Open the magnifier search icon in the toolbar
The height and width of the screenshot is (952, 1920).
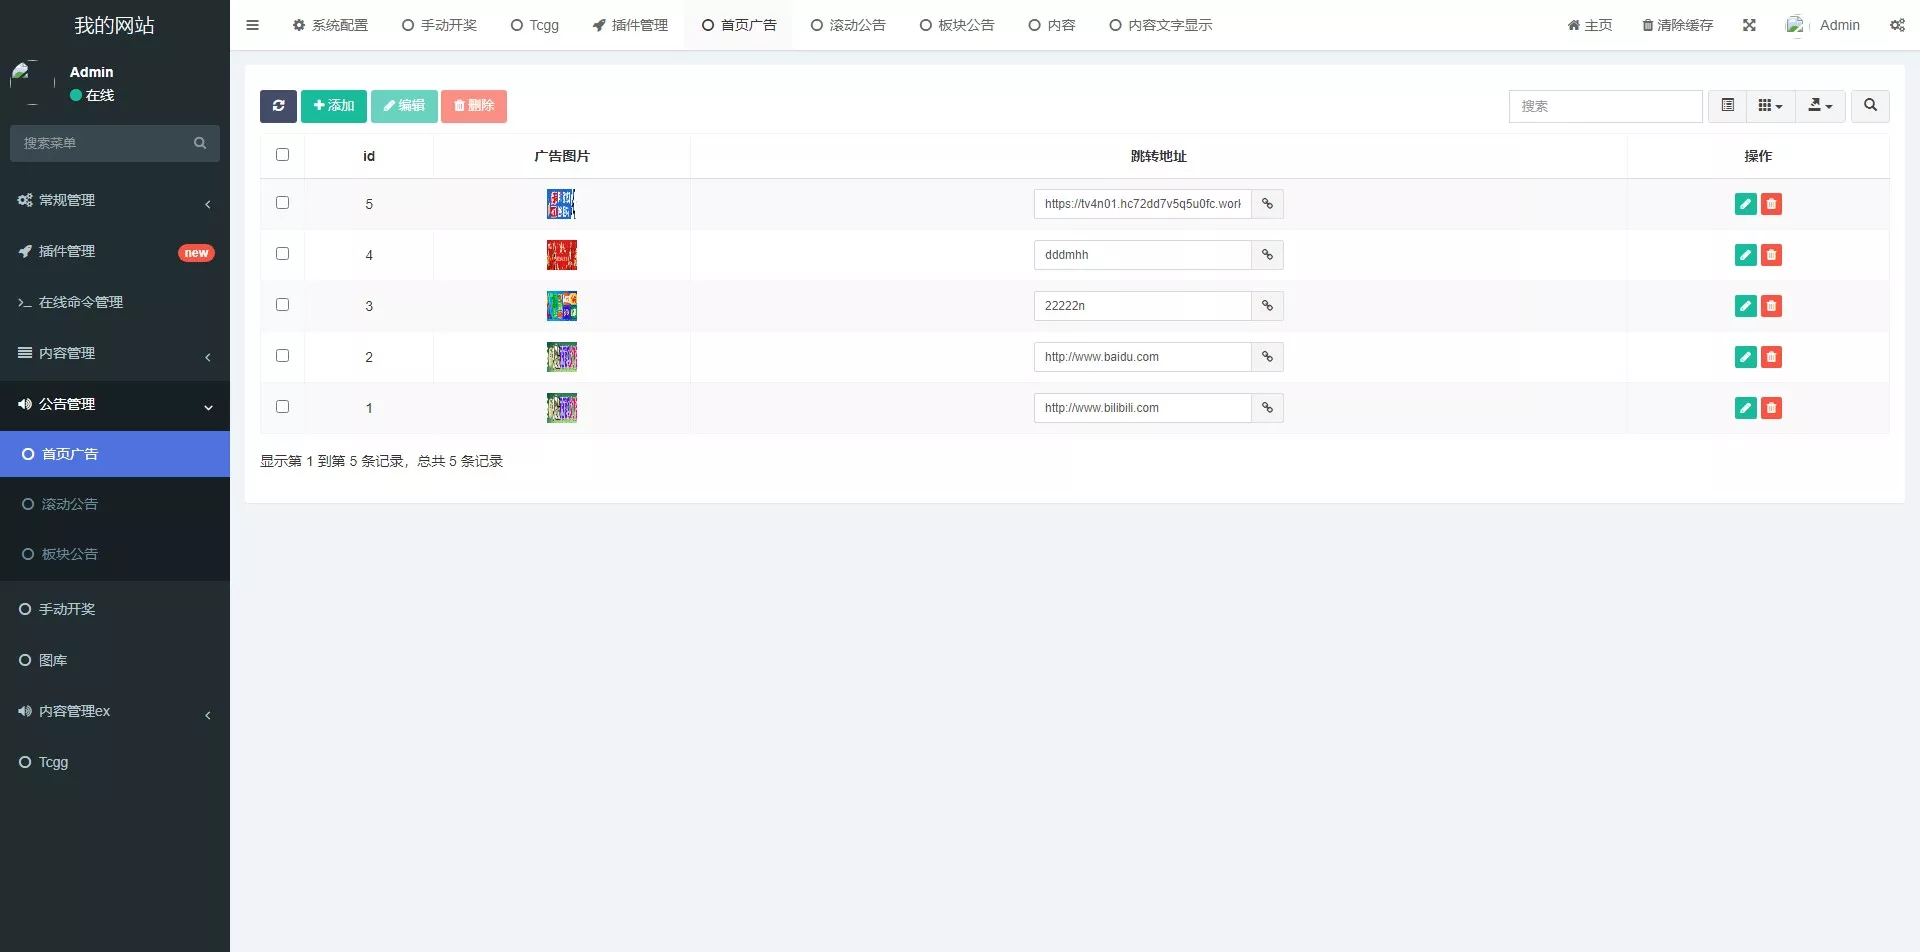point(1868,106)
